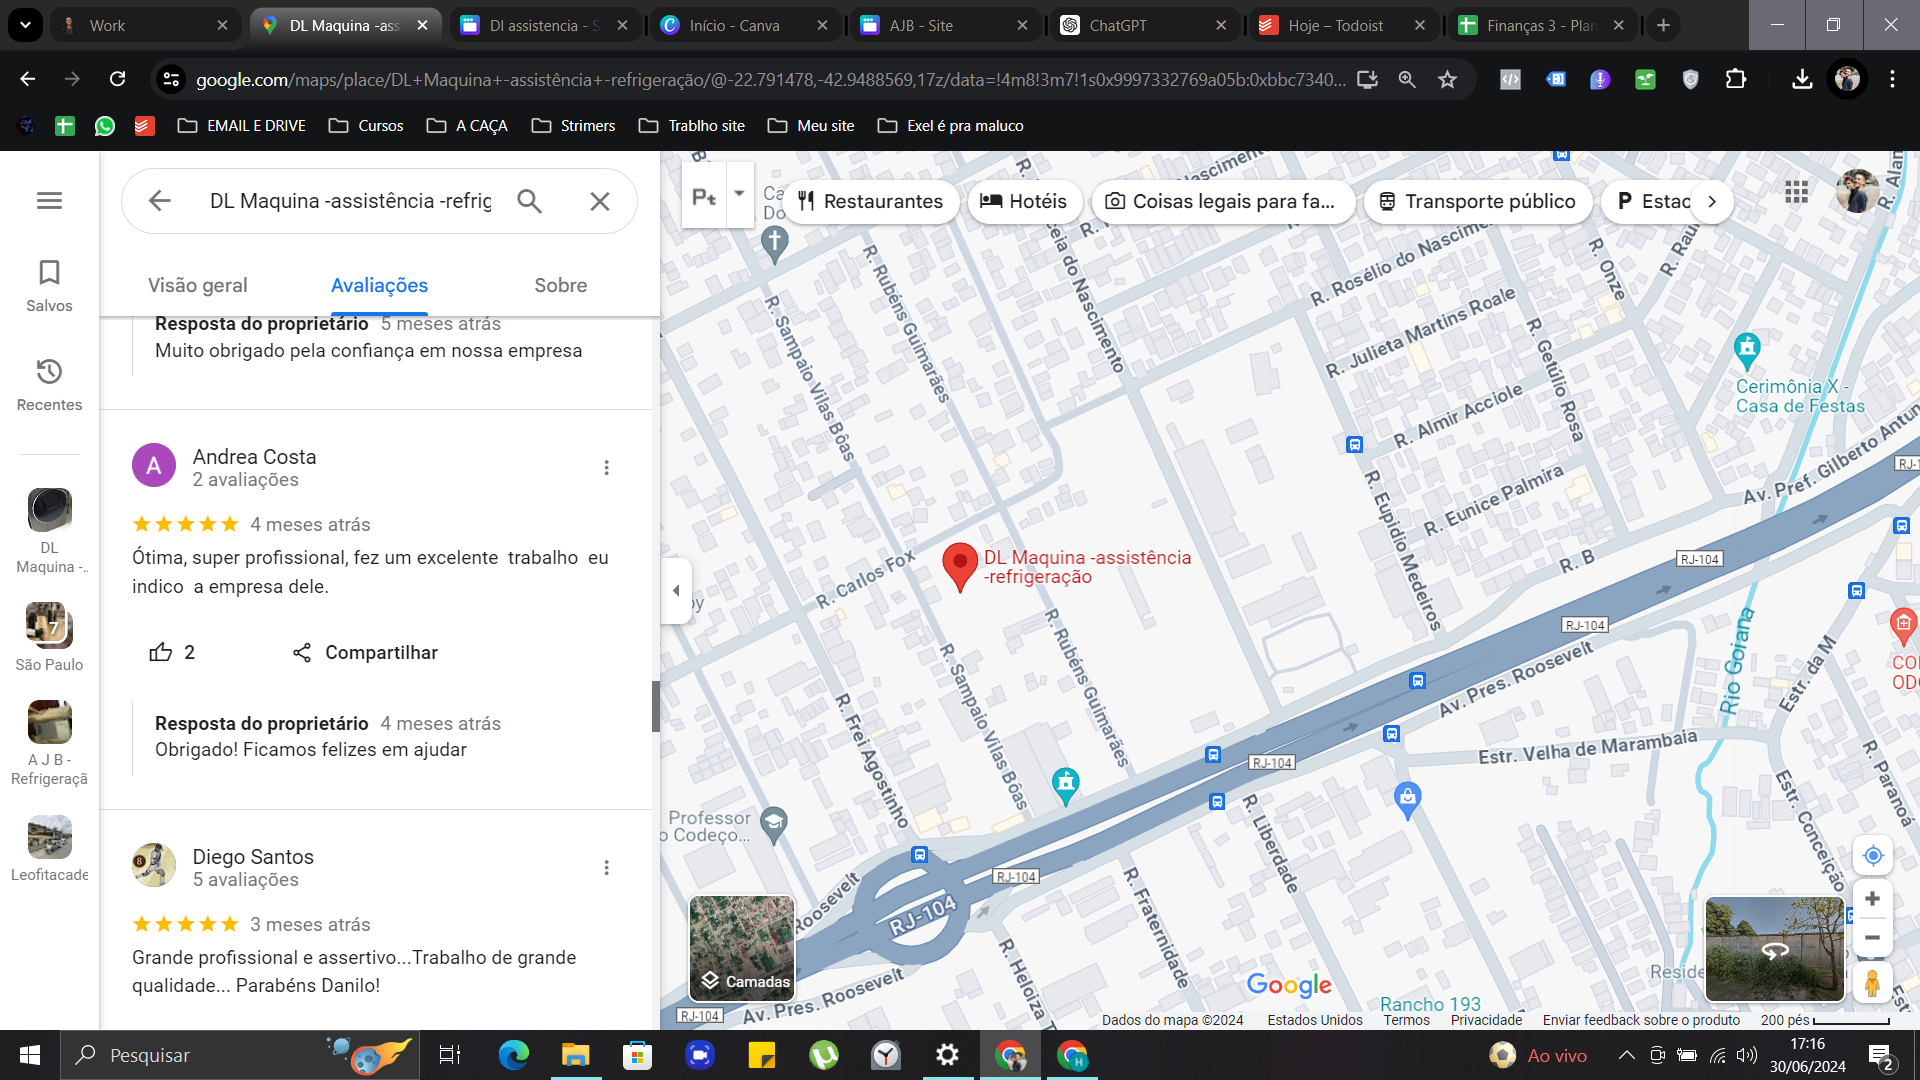Switch to Hoje – Todoist tab
Image resolution: width=1920 pixels, height=1080 pixels.
[x=1342, y=25]
